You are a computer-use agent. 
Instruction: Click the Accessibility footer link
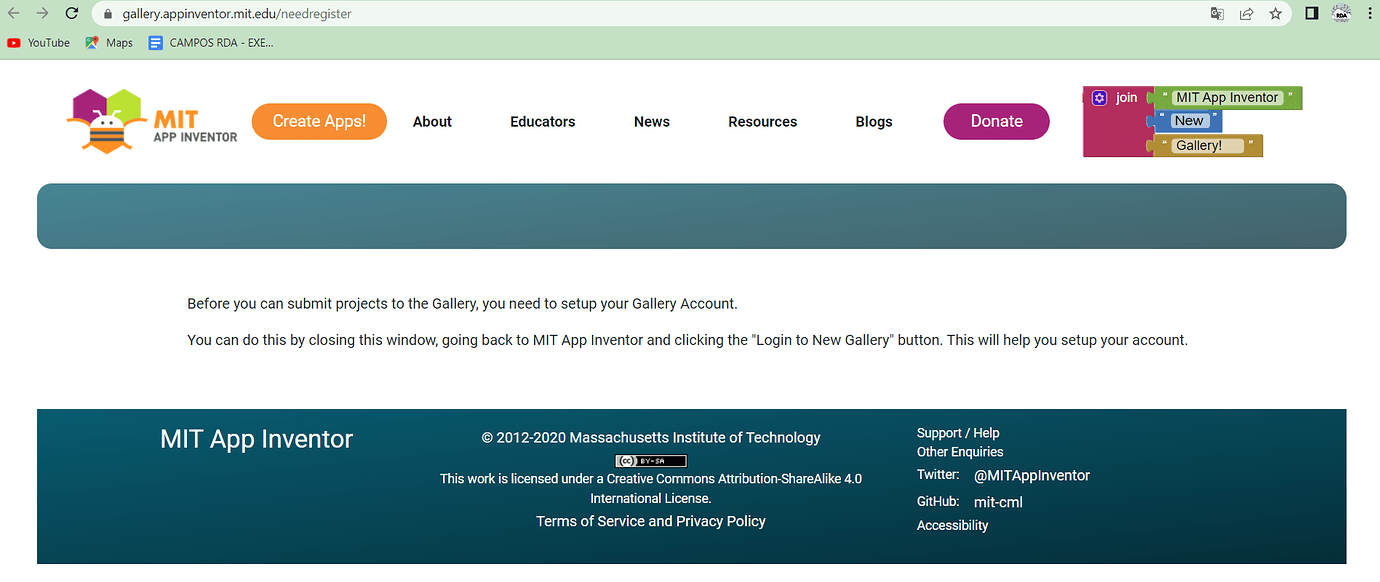[952, 525]
